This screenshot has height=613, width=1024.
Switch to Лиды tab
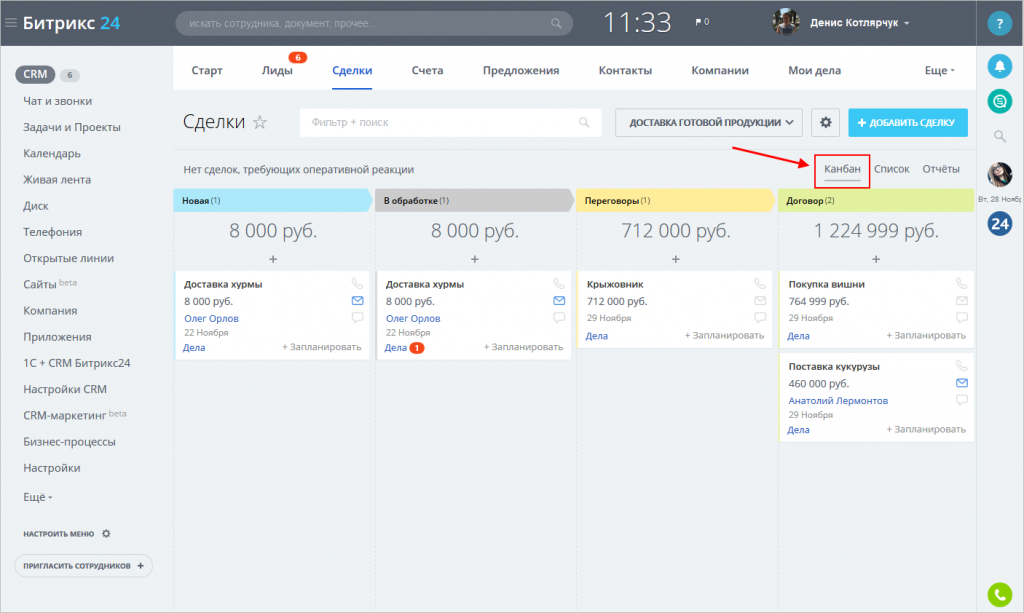[277, 70]
